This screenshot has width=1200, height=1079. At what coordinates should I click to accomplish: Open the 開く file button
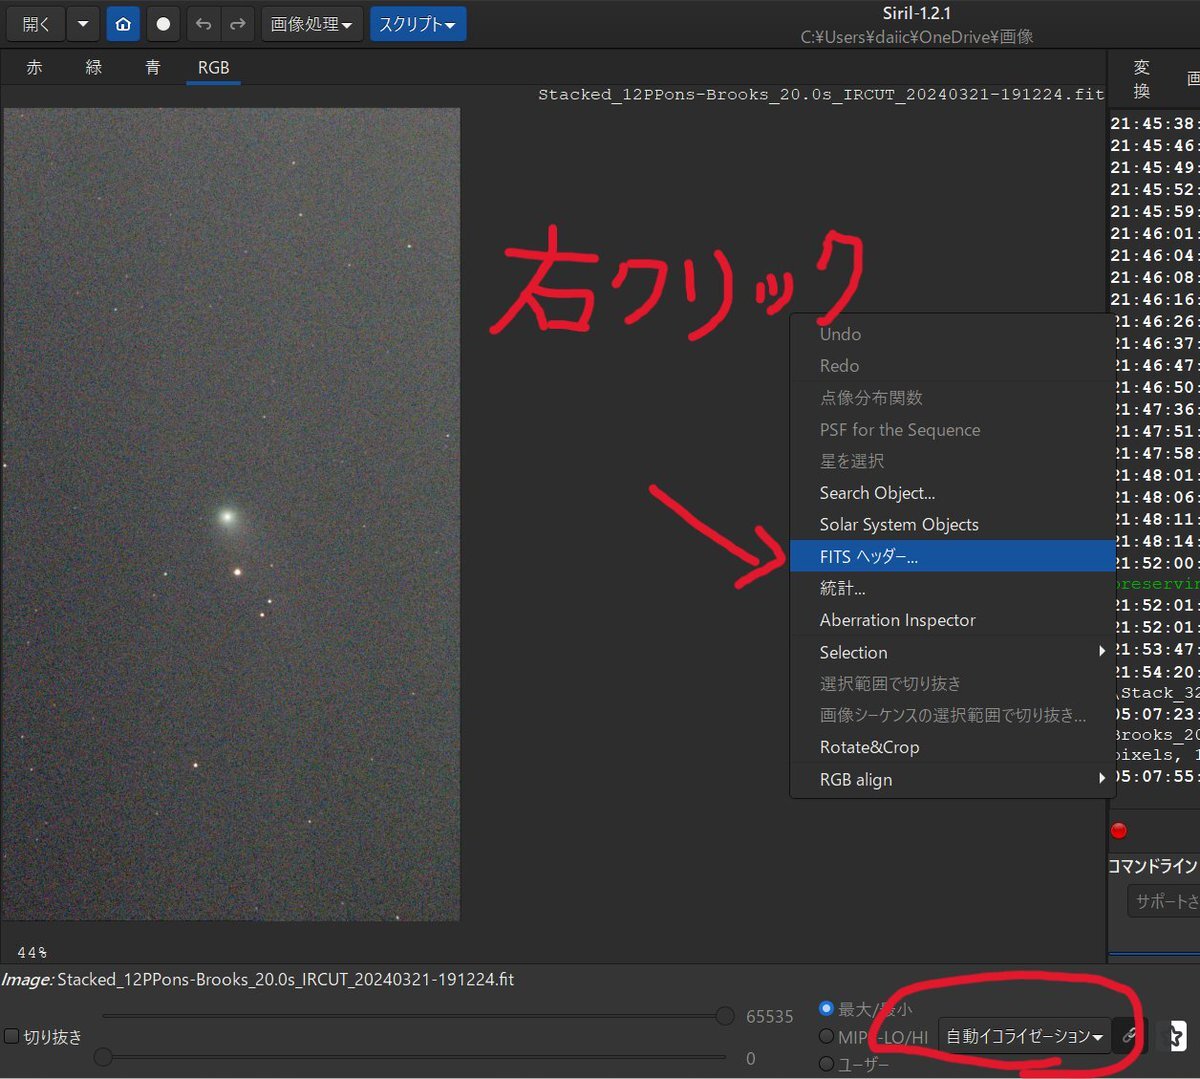[x=36, y=24]
